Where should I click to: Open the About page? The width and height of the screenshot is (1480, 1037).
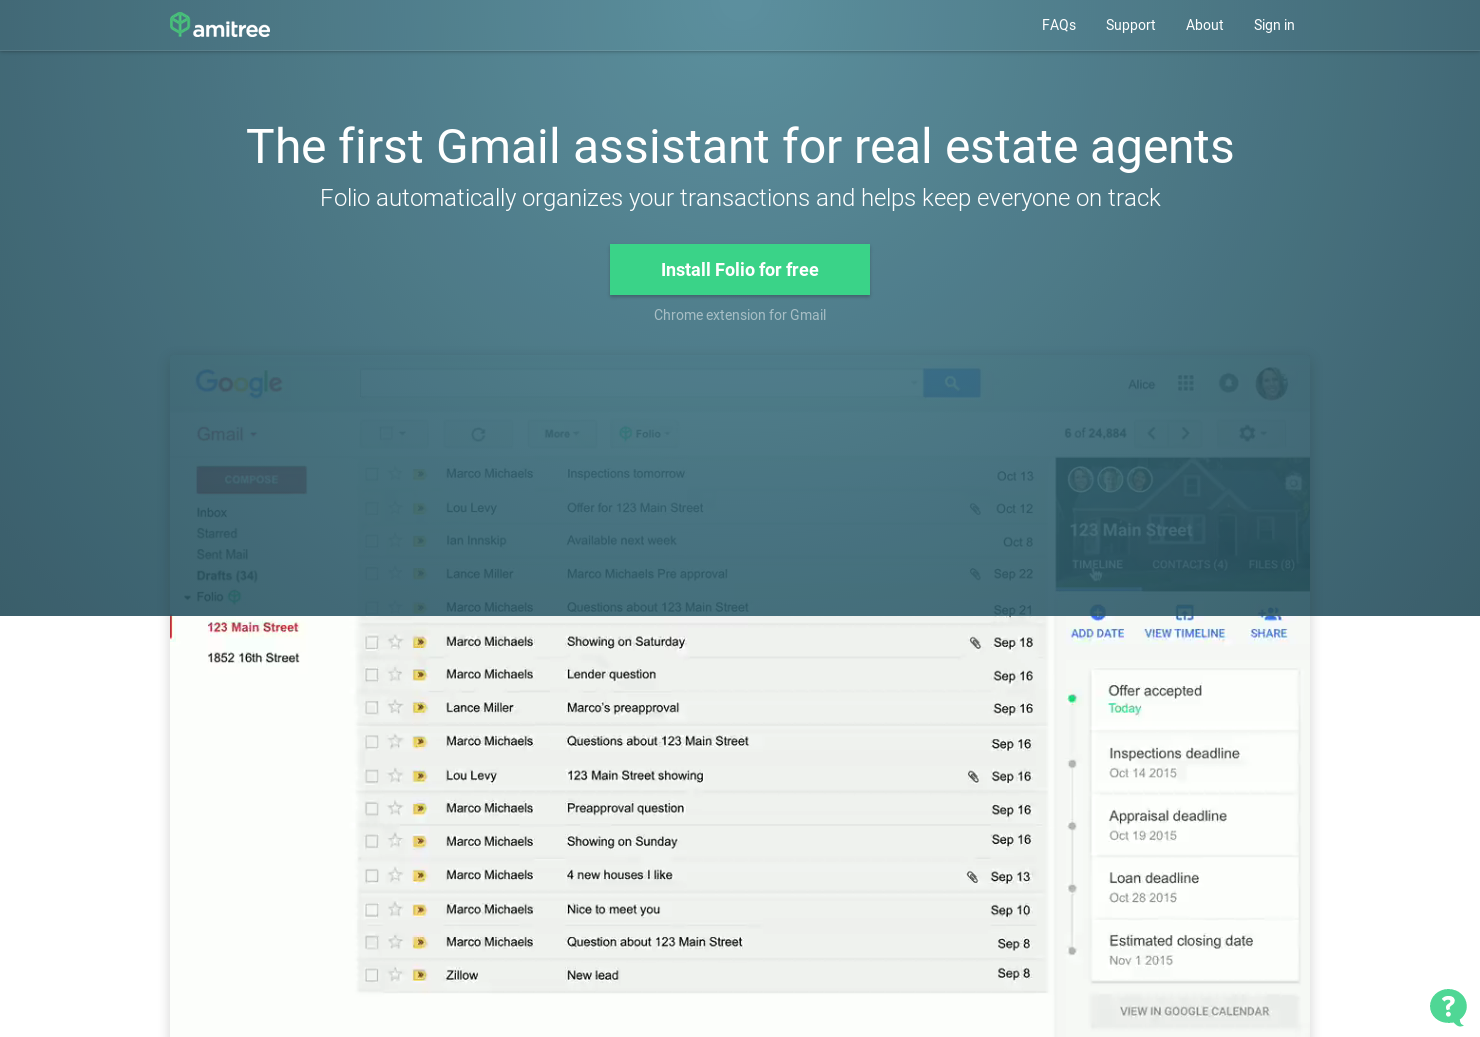(1204, 25)
